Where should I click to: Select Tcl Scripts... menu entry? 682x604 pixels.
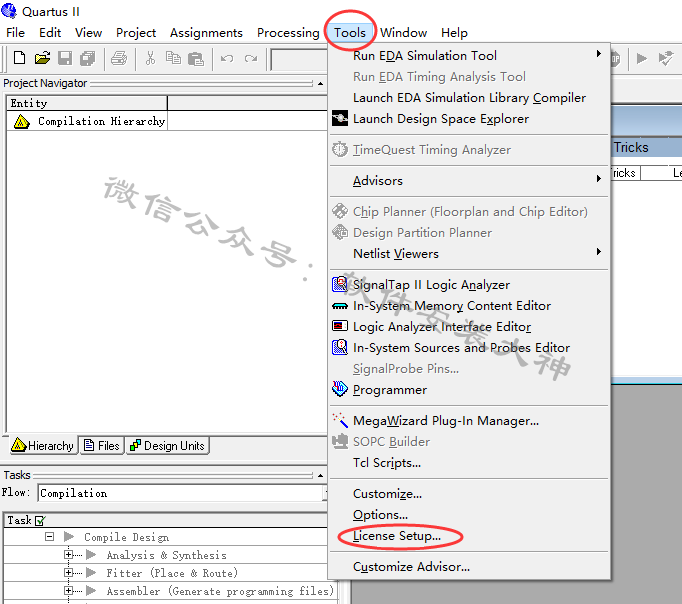[387, 463]
